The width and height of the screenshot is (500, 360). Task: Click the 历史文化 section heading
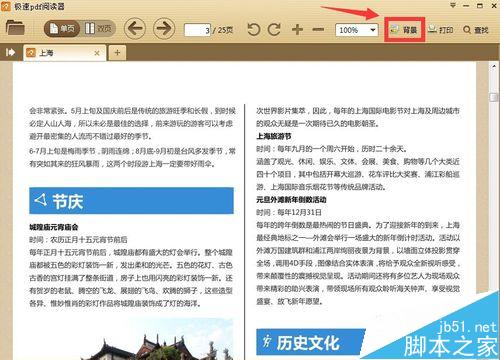pyautogui.click(x=310, y=342)
